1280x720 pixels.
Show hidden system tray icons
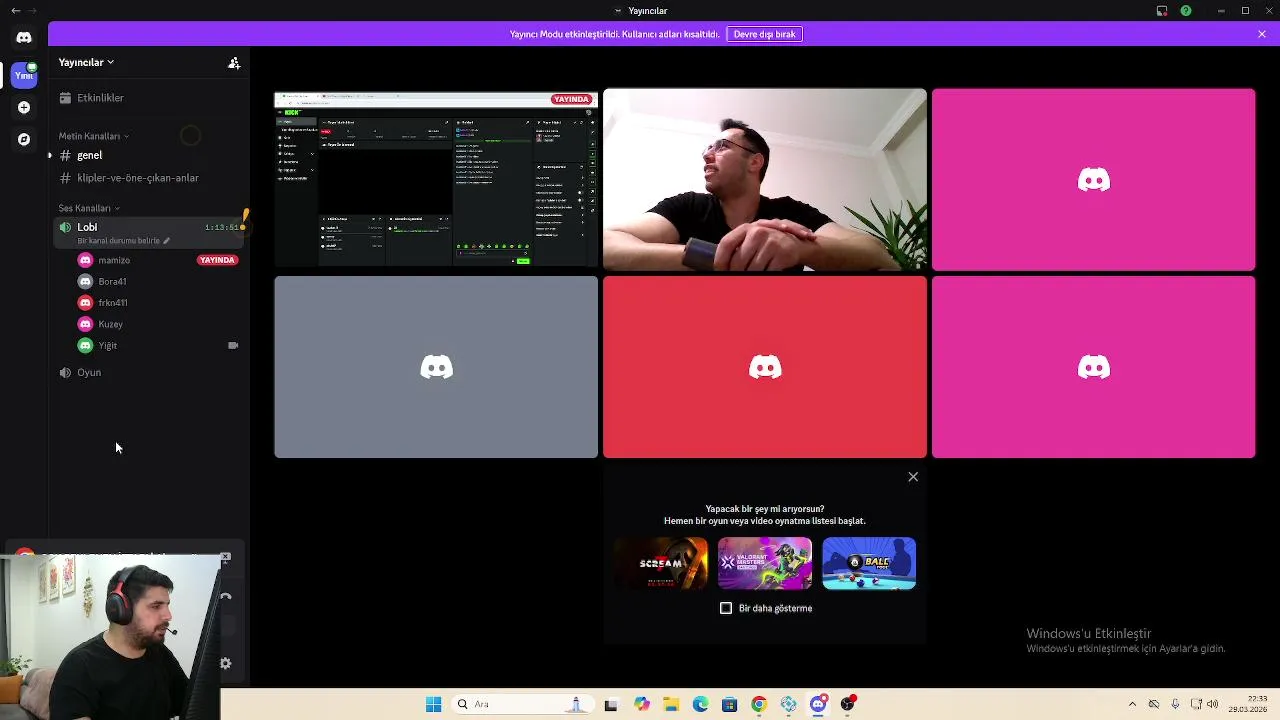[x=1132, y=704]
